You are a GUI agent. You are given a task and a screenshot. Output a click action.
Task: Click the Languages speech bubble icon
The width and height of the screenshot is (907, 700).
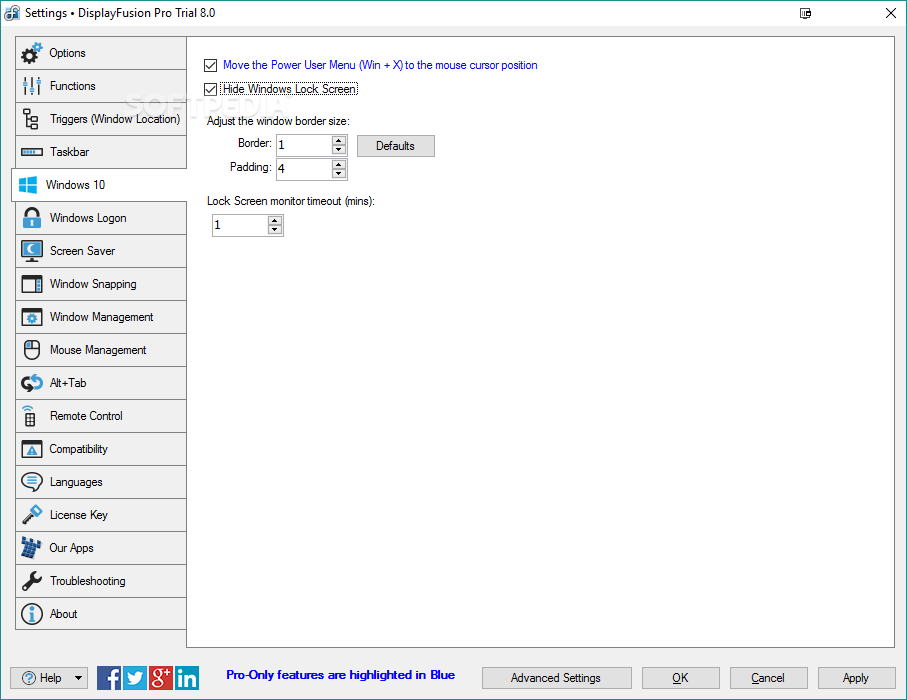click(x=32, y=482)
